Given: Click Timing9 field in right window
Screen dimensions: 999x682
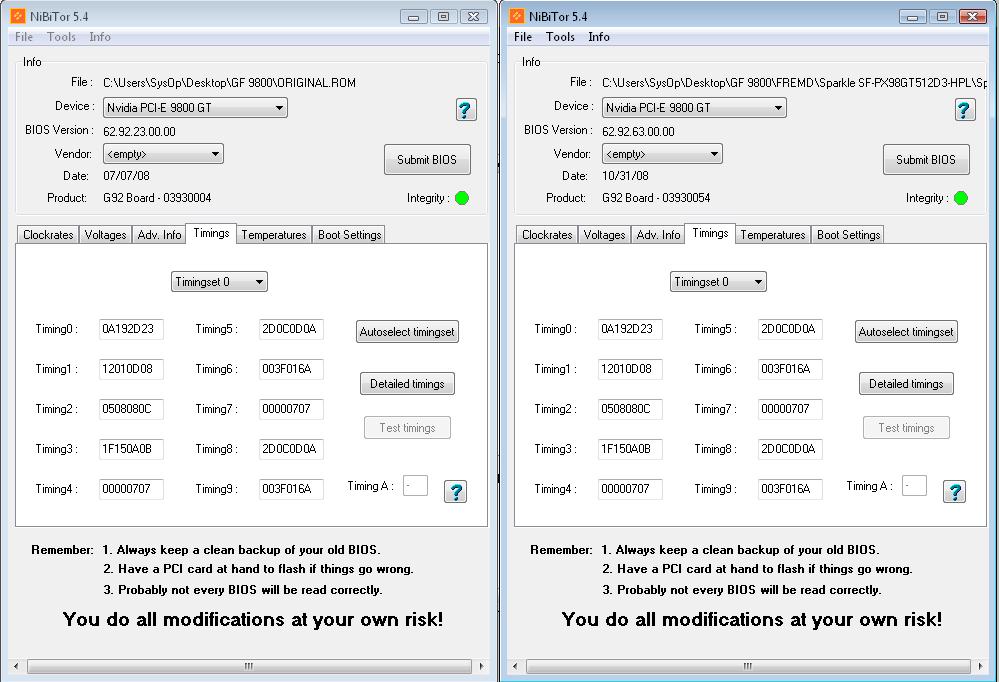Looking at the screenshot, I should (790, 489).
